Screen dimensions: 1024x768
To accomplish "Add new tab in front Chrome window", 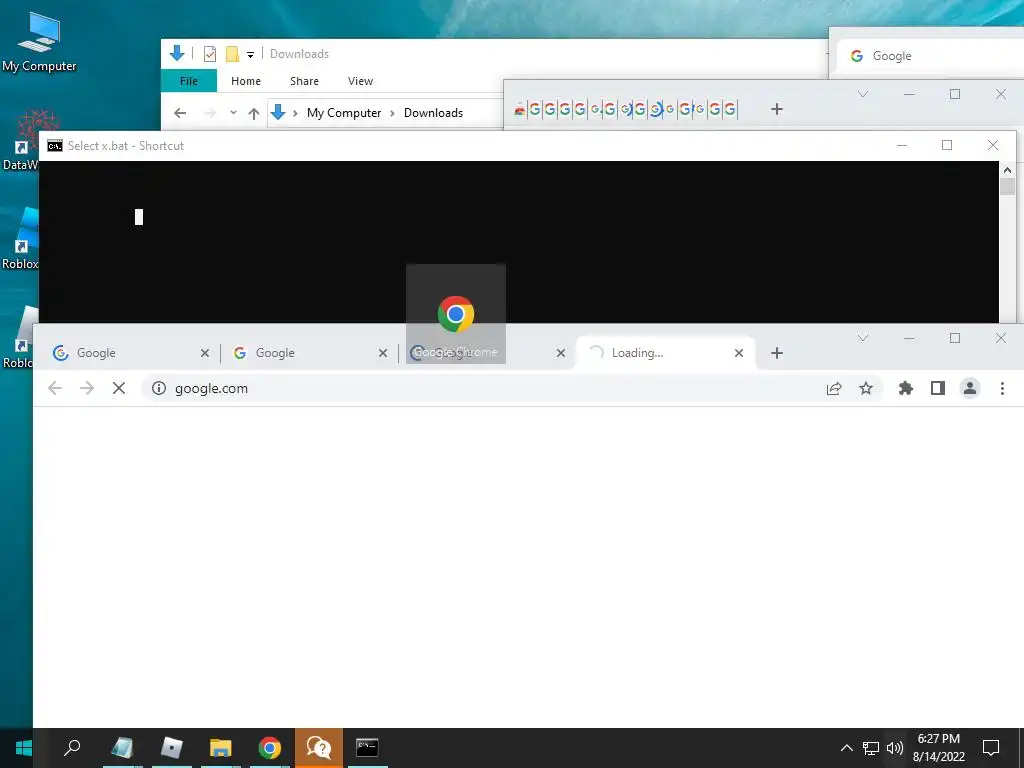I will pyautogui.click(x=776, y=353).
